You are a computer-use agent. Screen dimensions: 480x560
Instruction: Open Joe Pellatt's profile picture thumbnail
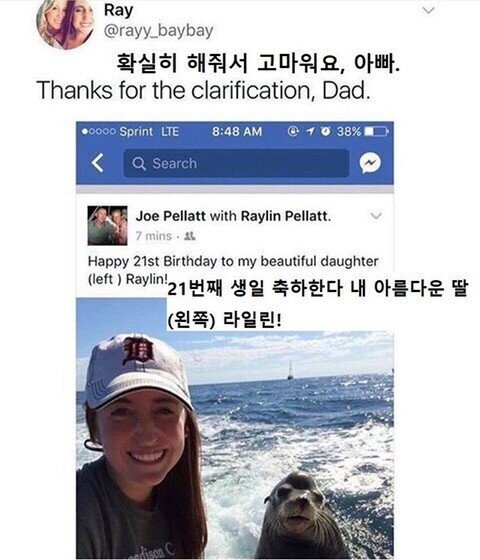tap(108, 225)
